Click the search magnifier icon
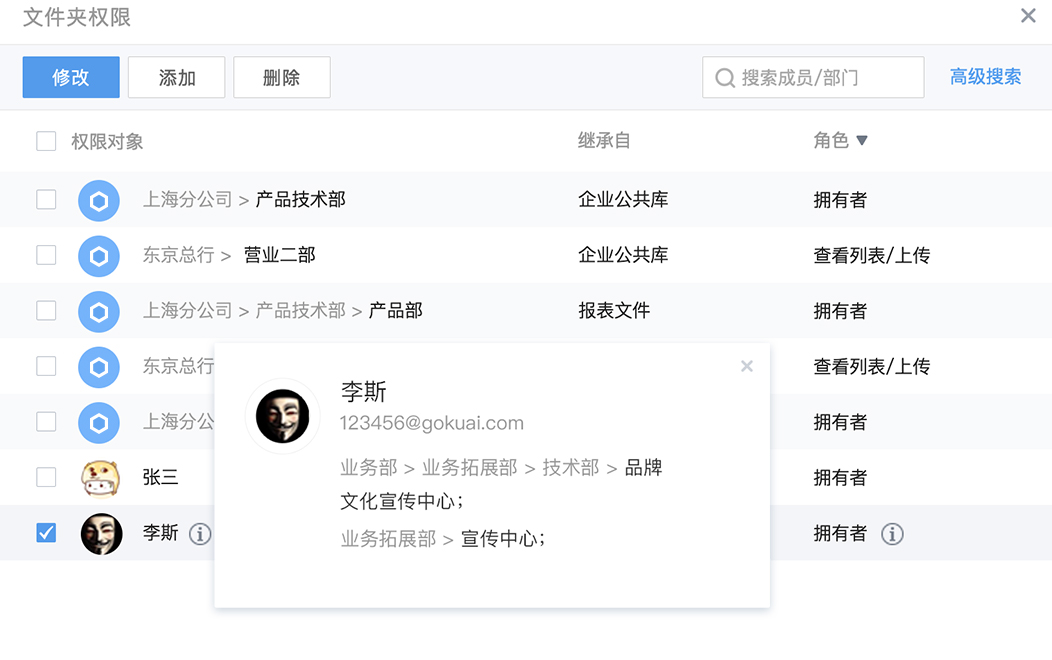The image size is (1052, 660). 725,77
